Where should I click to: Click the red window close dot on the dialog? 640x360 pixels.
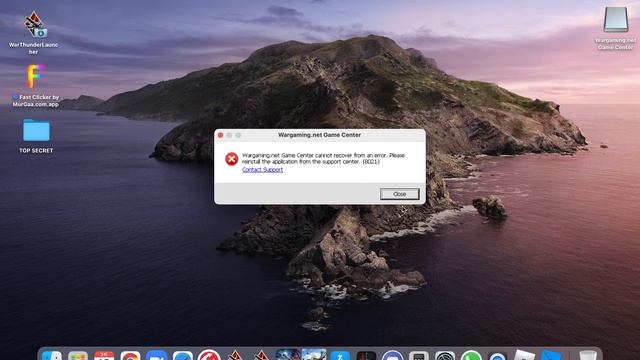220,135
